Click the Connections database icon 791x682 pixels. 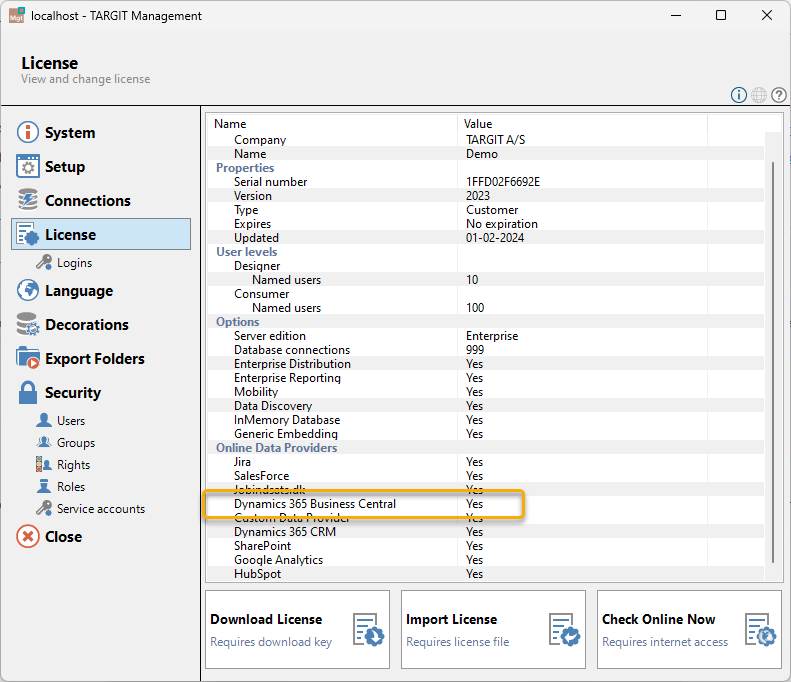click(x=28, y=200)
